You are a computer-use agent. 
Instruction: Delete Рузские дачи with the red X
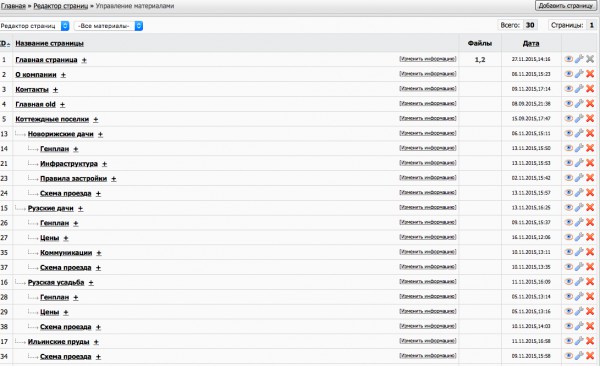coord(590,208)
